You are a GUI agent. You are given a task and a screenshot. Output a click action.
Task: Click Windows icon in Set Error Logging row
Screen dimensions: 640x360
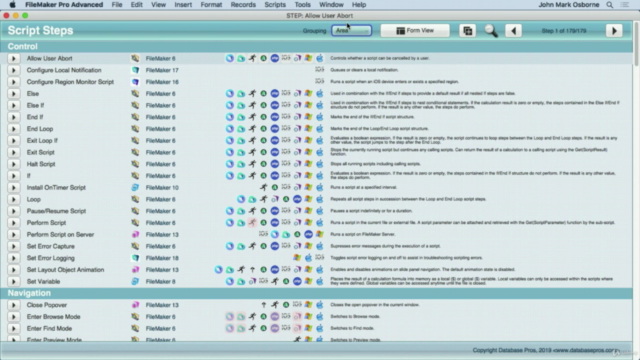297,258
